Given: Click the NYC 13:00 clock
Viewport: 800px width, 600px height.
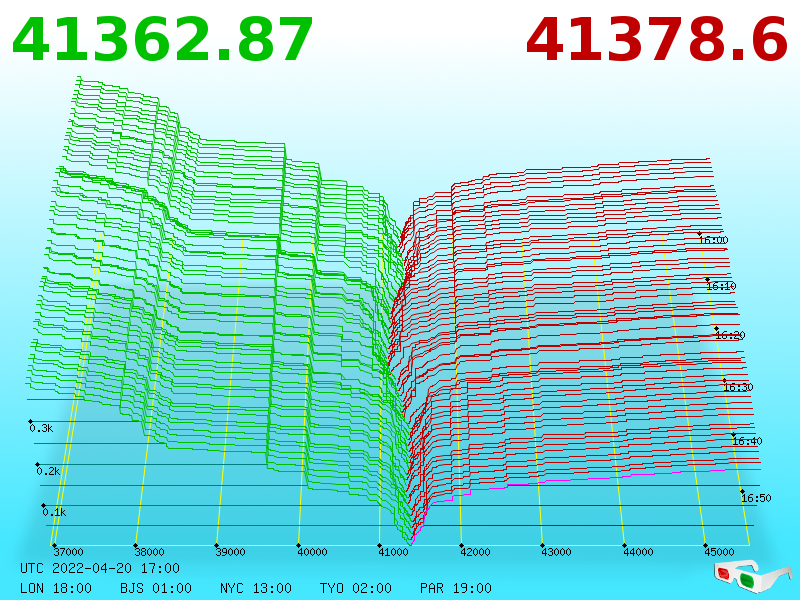Looking at the screenshot, I should 256,588.
